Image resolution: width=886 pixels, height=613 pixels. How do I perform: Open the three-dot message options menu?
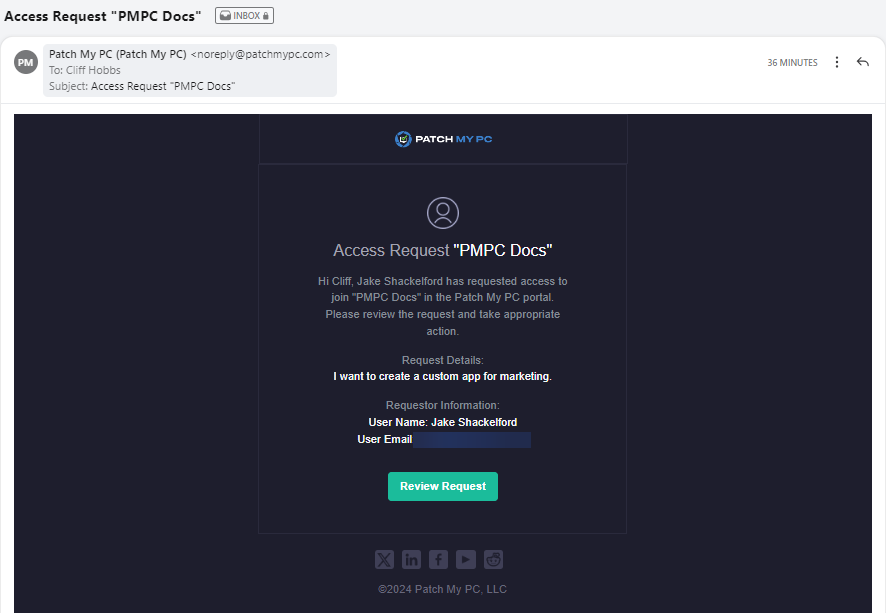click(837, 61)
